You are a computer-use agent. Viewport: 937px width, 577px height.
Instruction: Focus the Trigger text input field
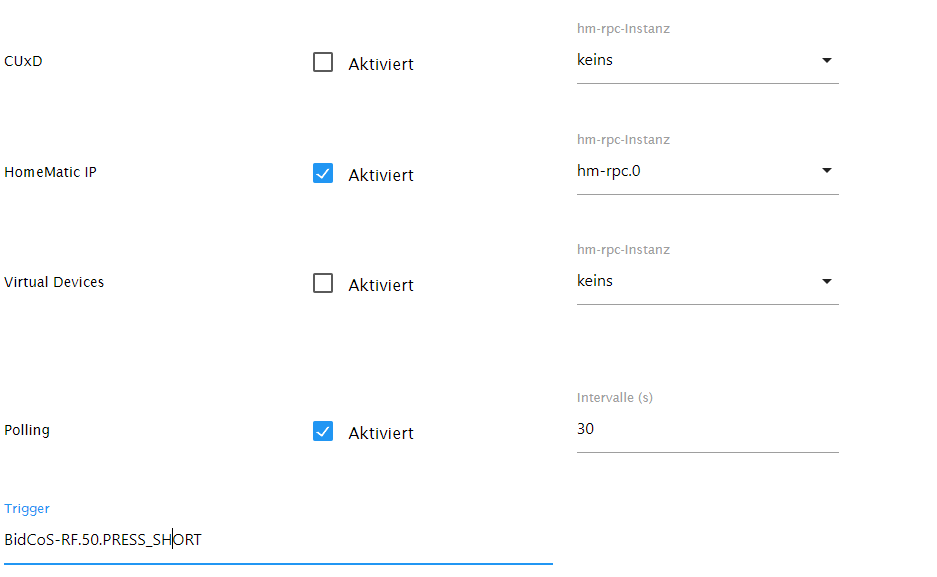point(278,540)
